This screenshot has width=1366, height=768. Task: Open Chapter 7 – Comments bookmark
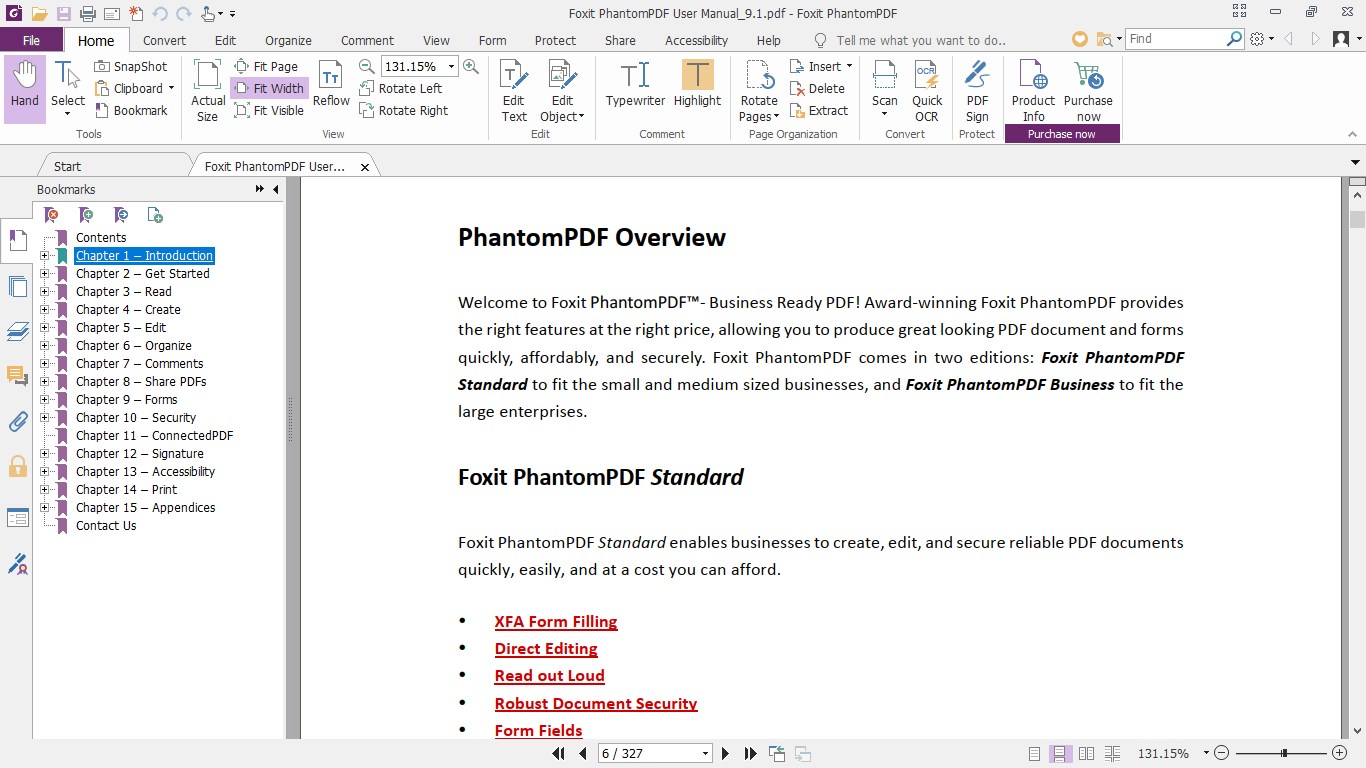139,364
